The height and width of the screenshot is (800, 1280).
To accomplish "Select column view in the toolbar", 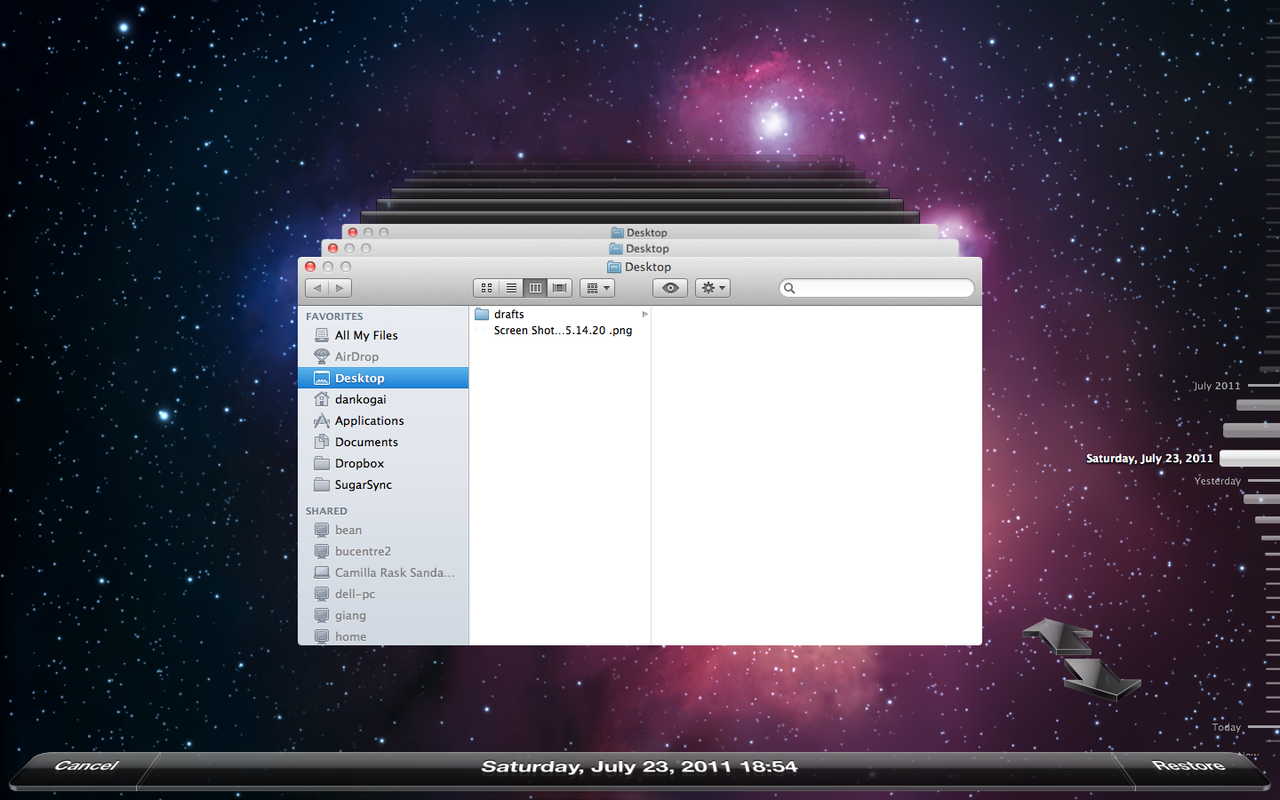I will [x=535, y=288].
